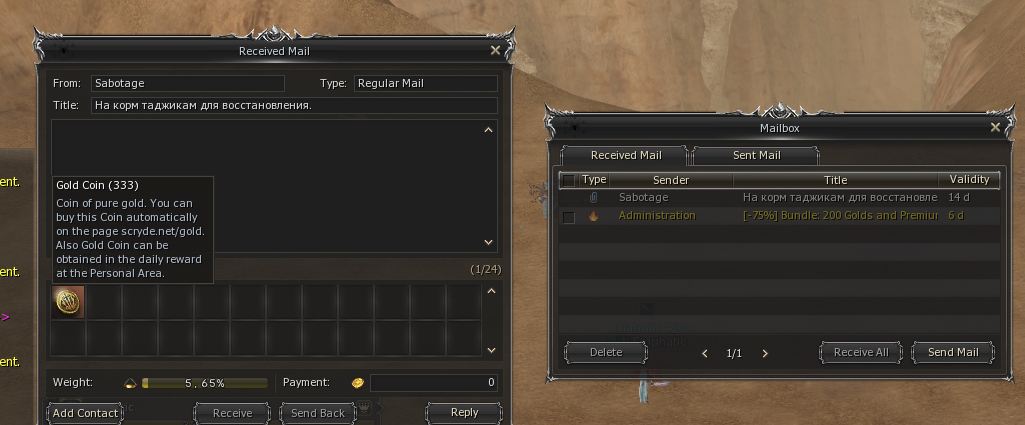This screenshot has height=425, width=1025.
Task: Select the Received Mail tab
Action: coord(626,156)
